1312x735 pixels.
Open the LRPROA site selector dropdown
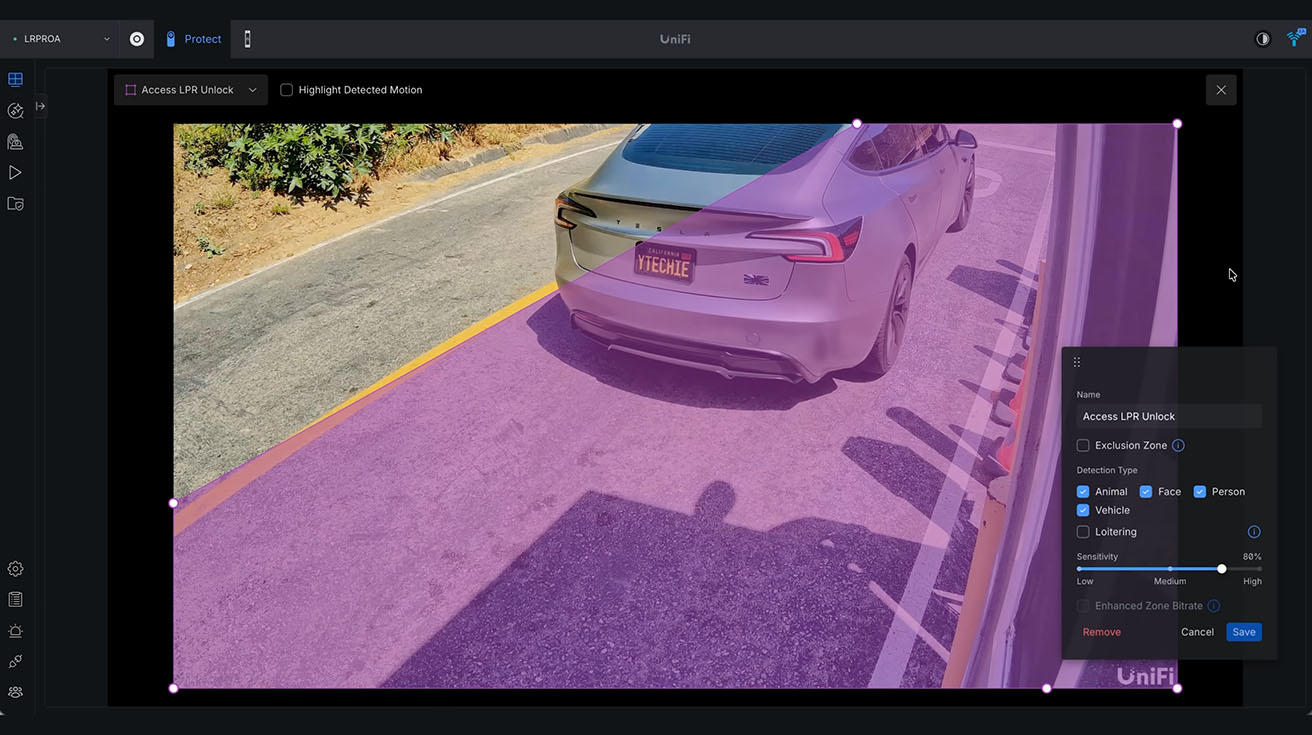pyautogui.click(x=61, y=39)
